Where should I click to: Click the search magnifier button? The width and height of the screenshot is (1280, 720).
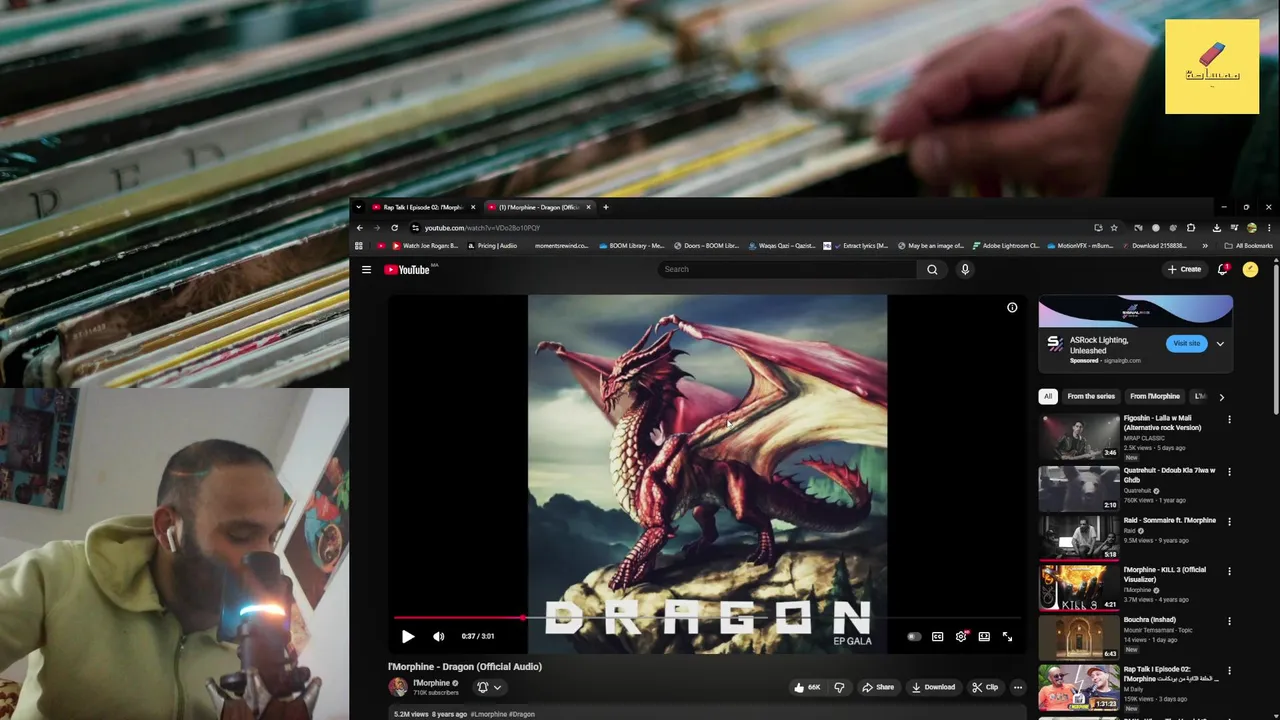click(932, 269)
